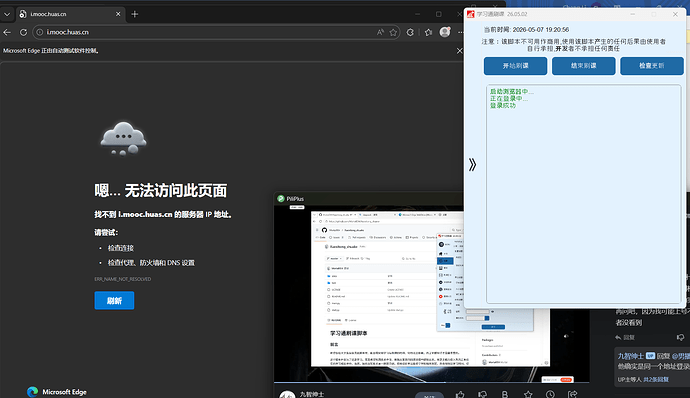
Task: Click the 检查连接 link
Action: (121, 248)
